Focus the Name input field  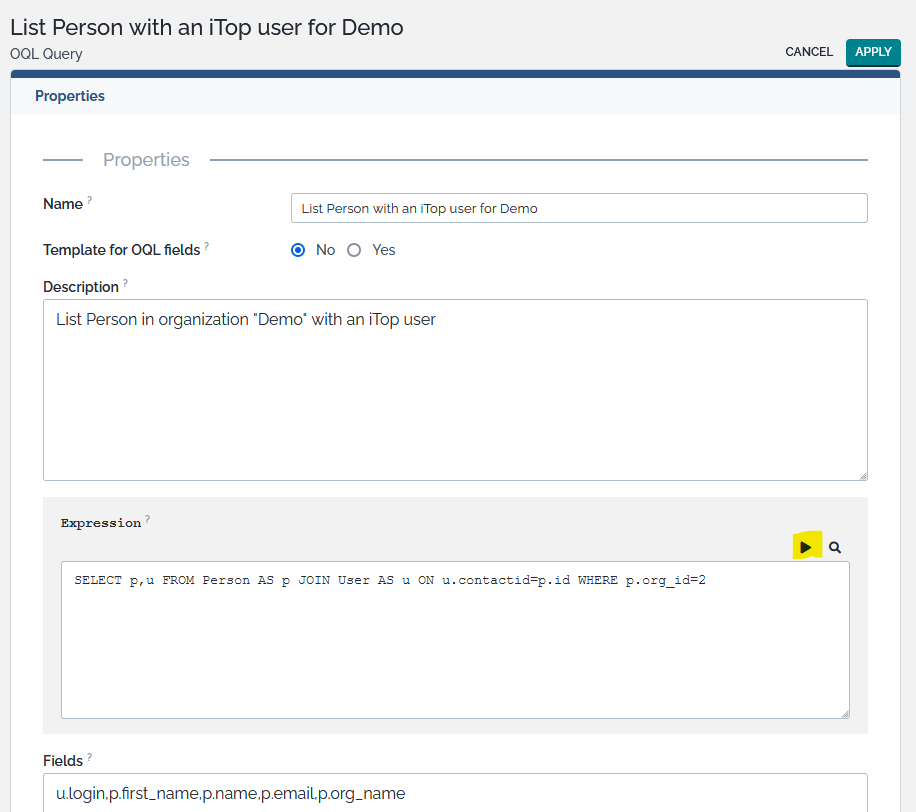578,208
